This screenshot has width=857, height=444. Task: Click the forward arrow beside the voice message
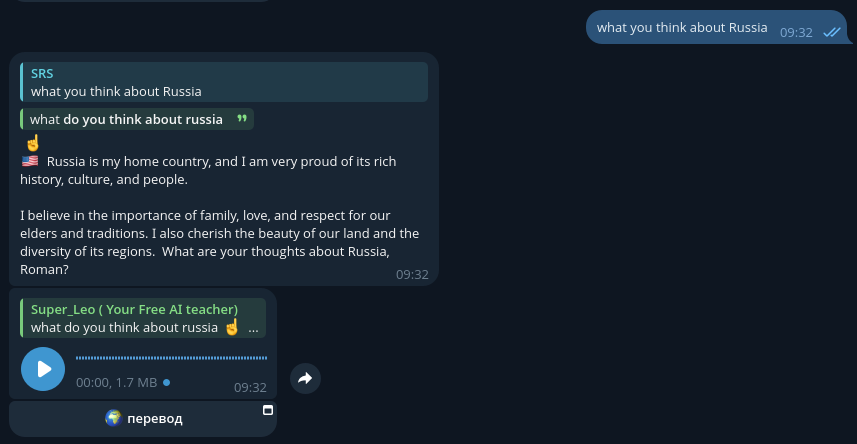(x=305, y=378)
